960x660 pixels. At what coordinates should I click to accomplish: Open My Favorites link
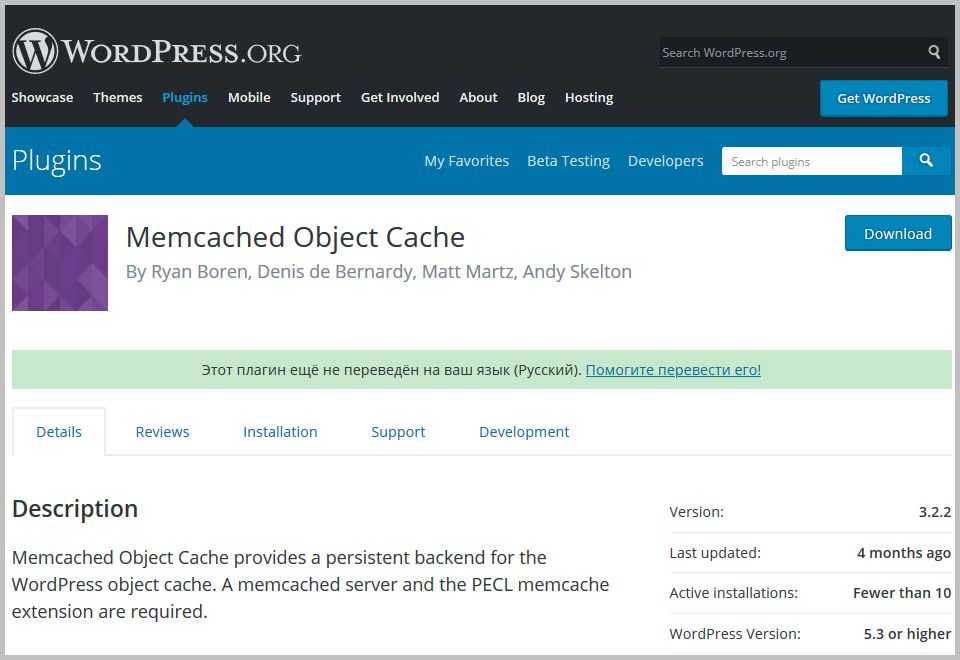(466, 161)
